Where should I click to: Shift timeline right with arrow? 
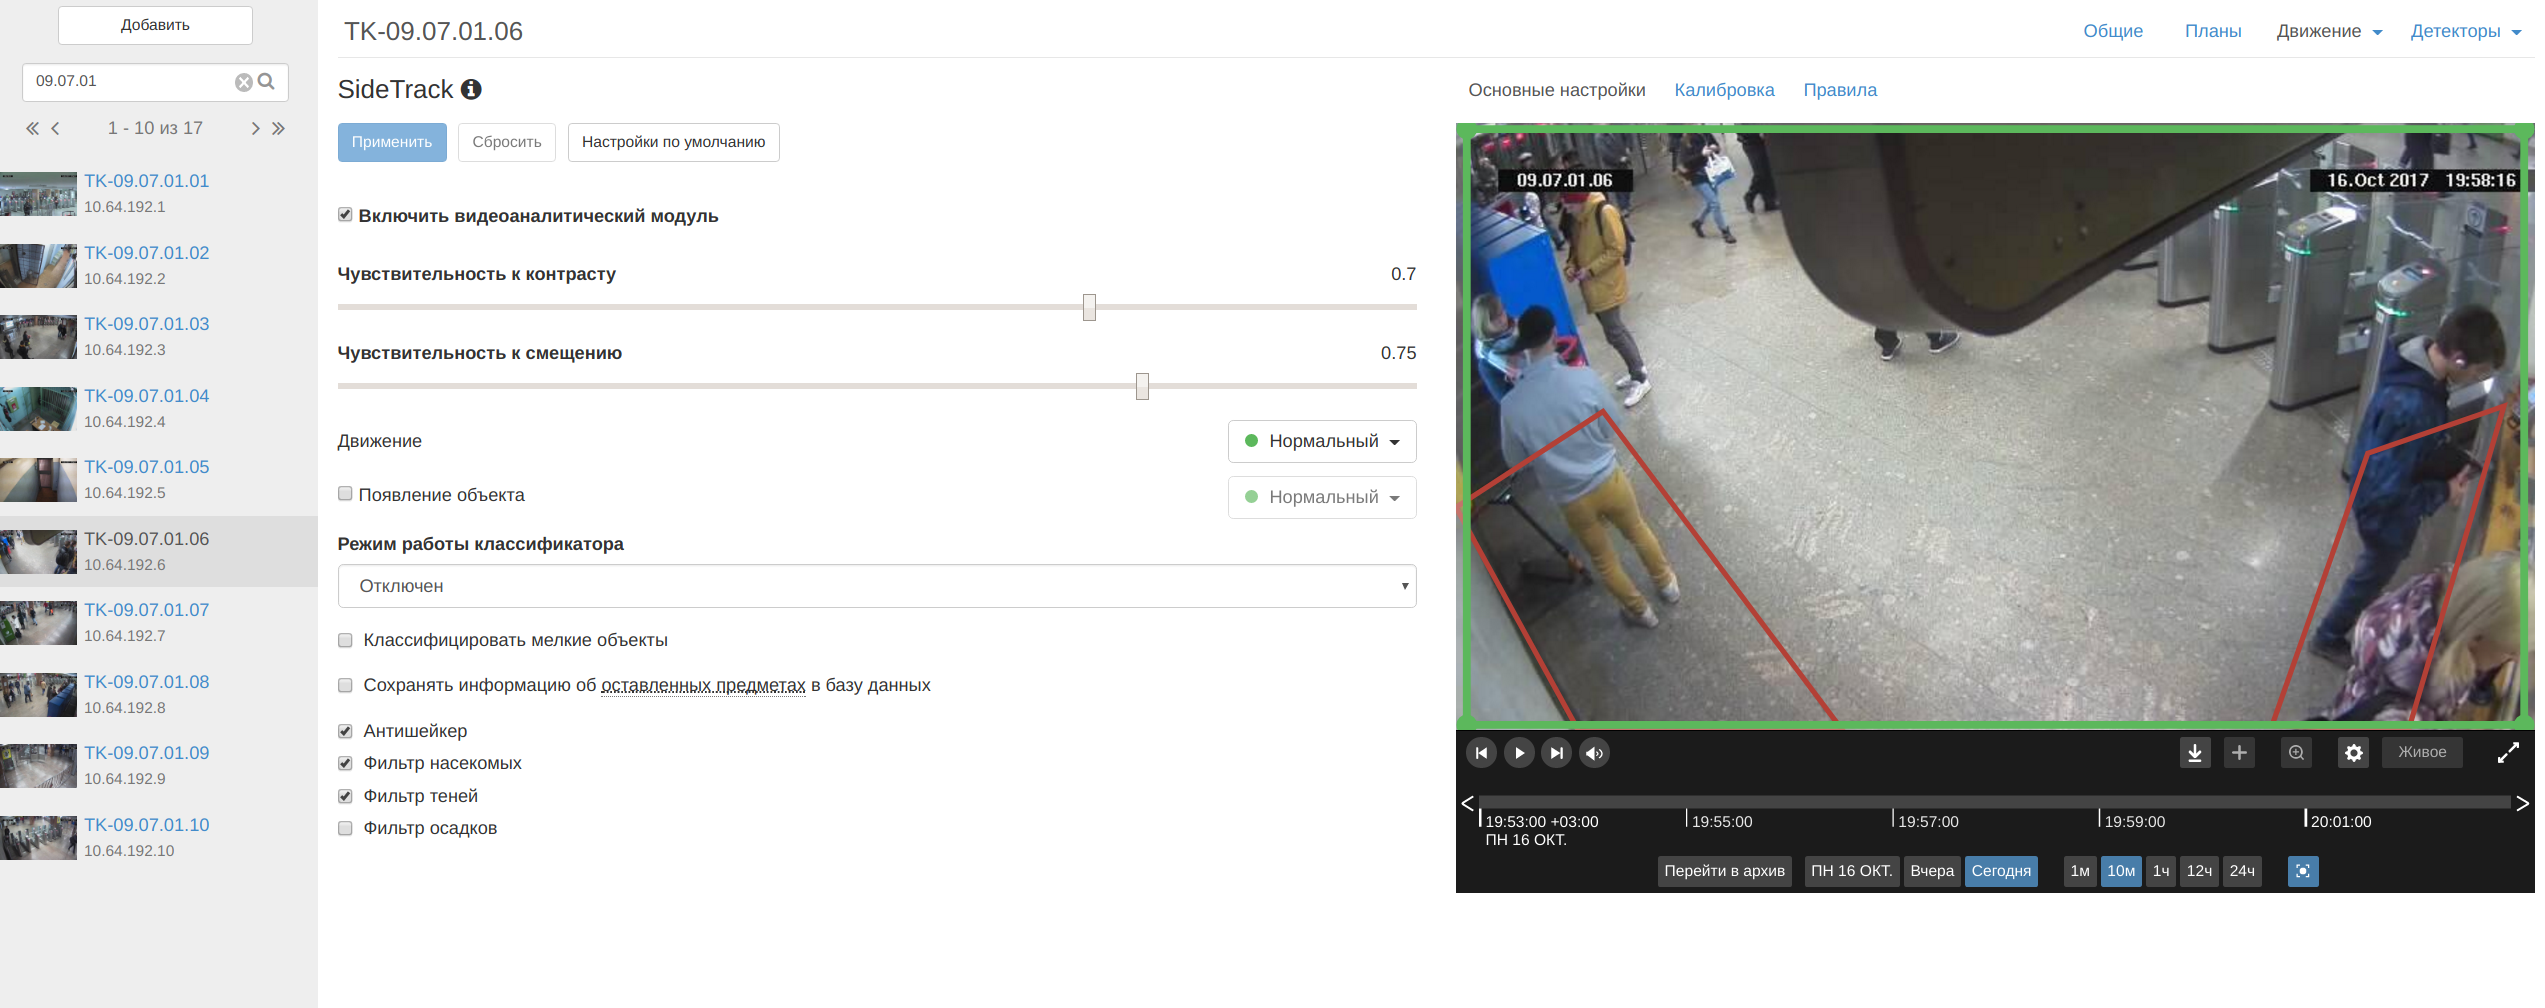(2523, 803)
